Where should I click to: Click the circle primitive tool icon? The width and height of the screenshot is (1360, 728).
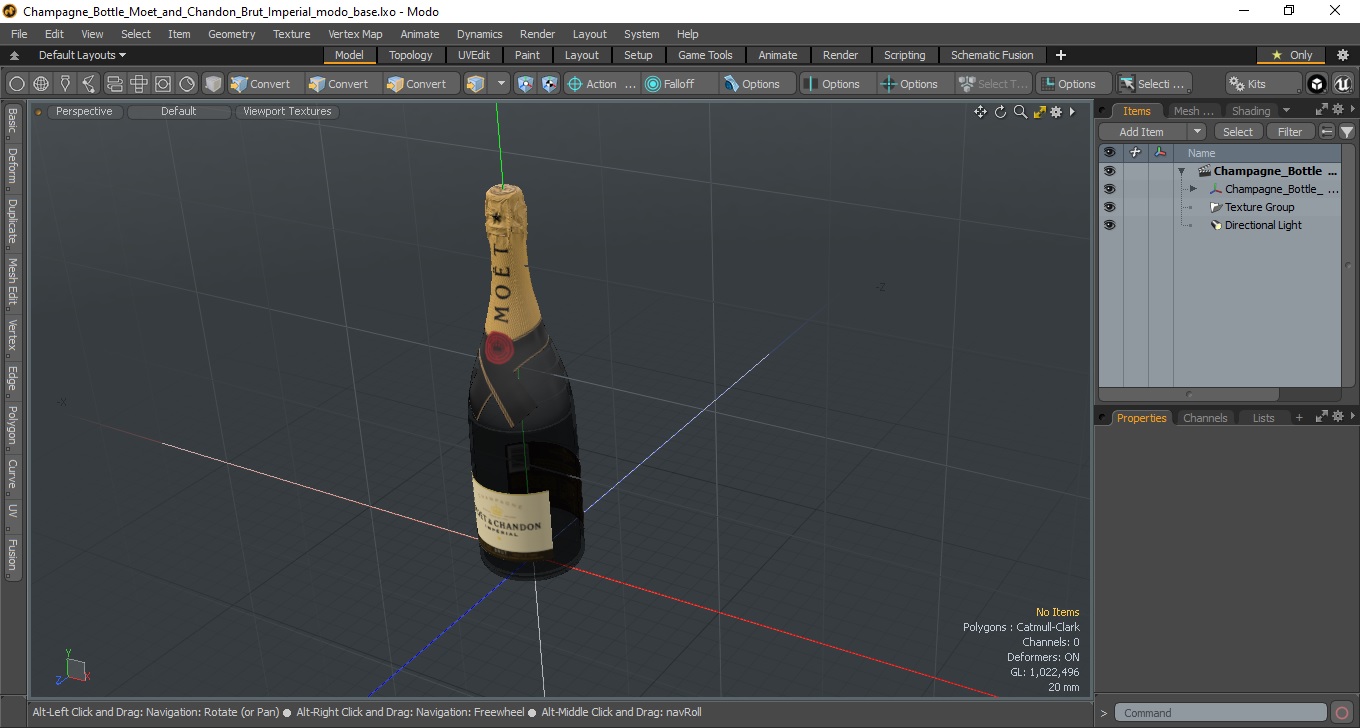pyautogui.click(x=16, y=84)
